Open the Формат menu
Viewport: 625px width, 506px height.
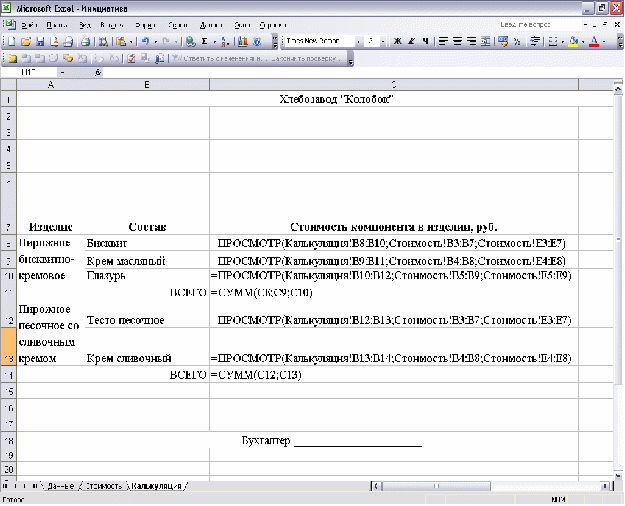point(145,25)
